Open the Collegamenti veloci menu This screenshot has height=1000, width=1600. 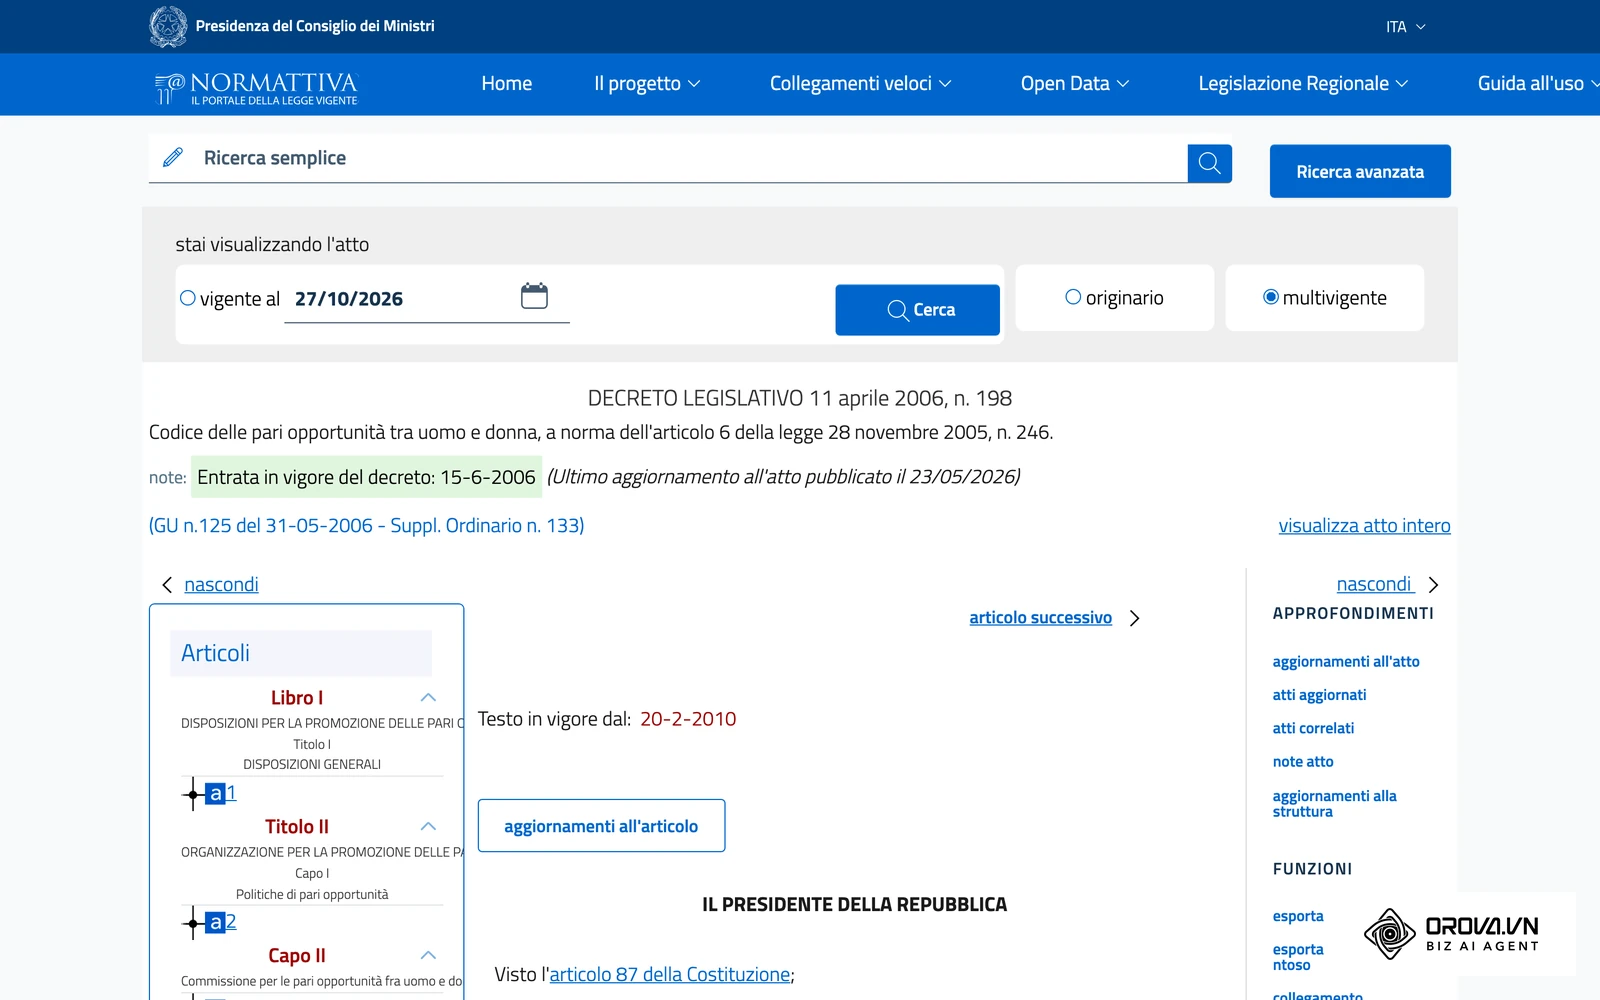click(x=860, y=84)
